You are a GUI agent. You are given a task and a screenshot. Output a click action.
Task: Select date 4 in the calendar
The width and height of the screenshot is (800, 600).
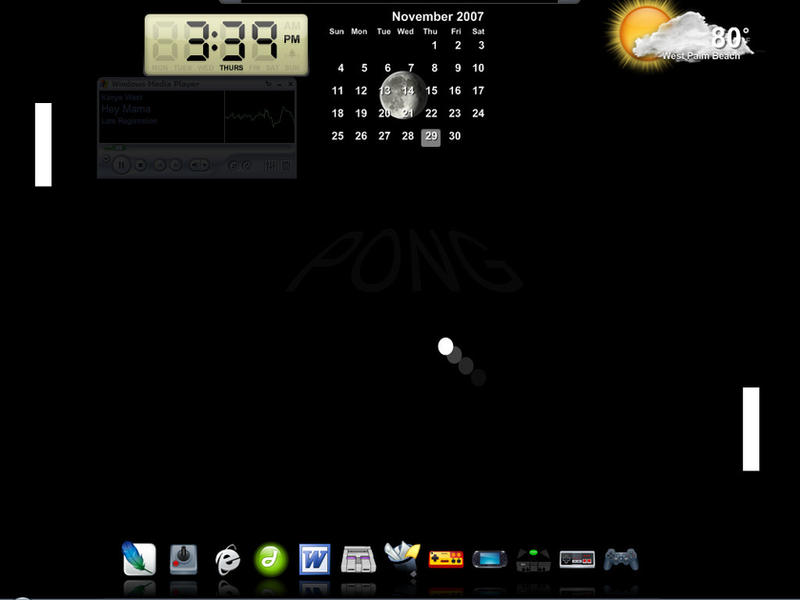(341, 68)
